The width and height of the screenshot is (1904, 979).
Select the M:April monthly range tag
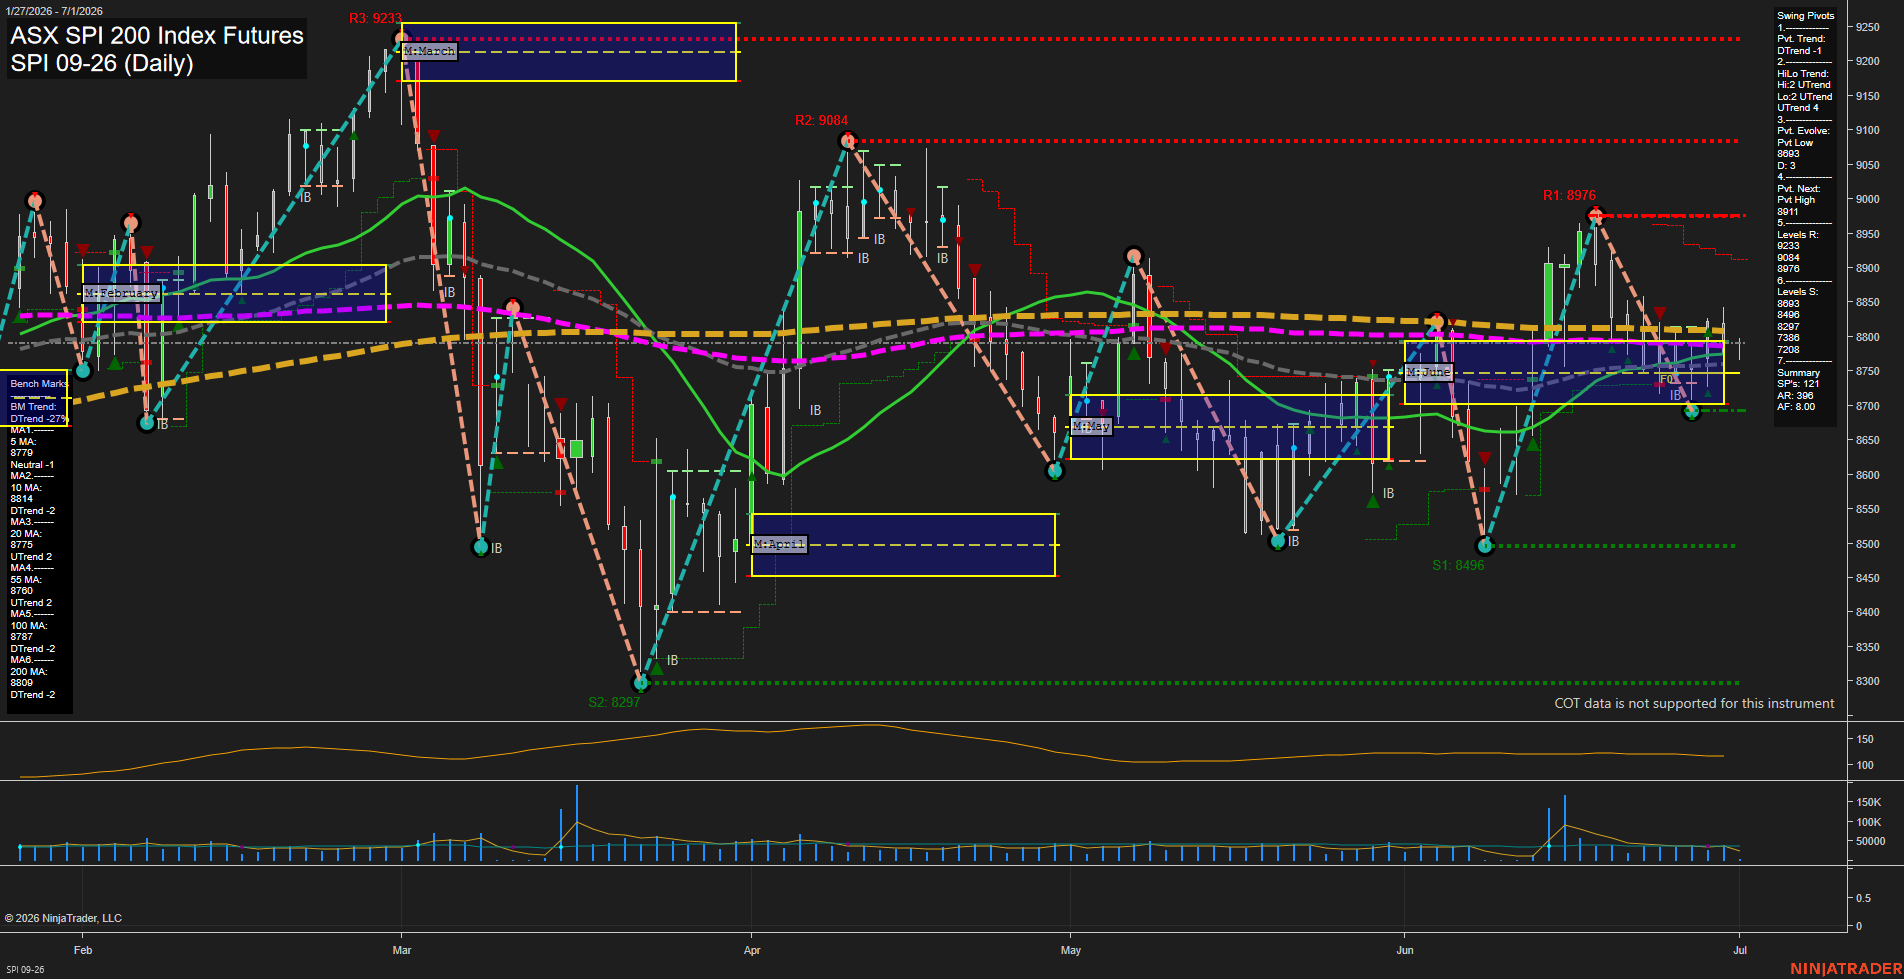pos(779,544)
